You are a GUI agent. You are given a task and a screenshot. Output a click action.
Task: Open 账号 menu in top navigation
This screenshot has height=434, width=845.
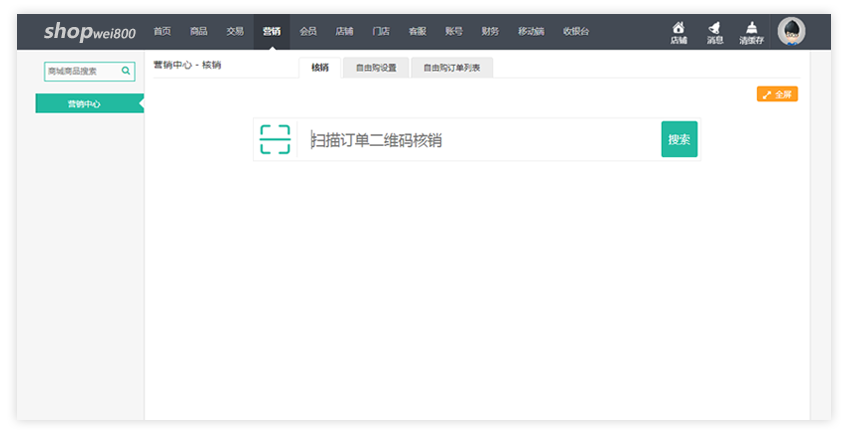pos(454,31)
